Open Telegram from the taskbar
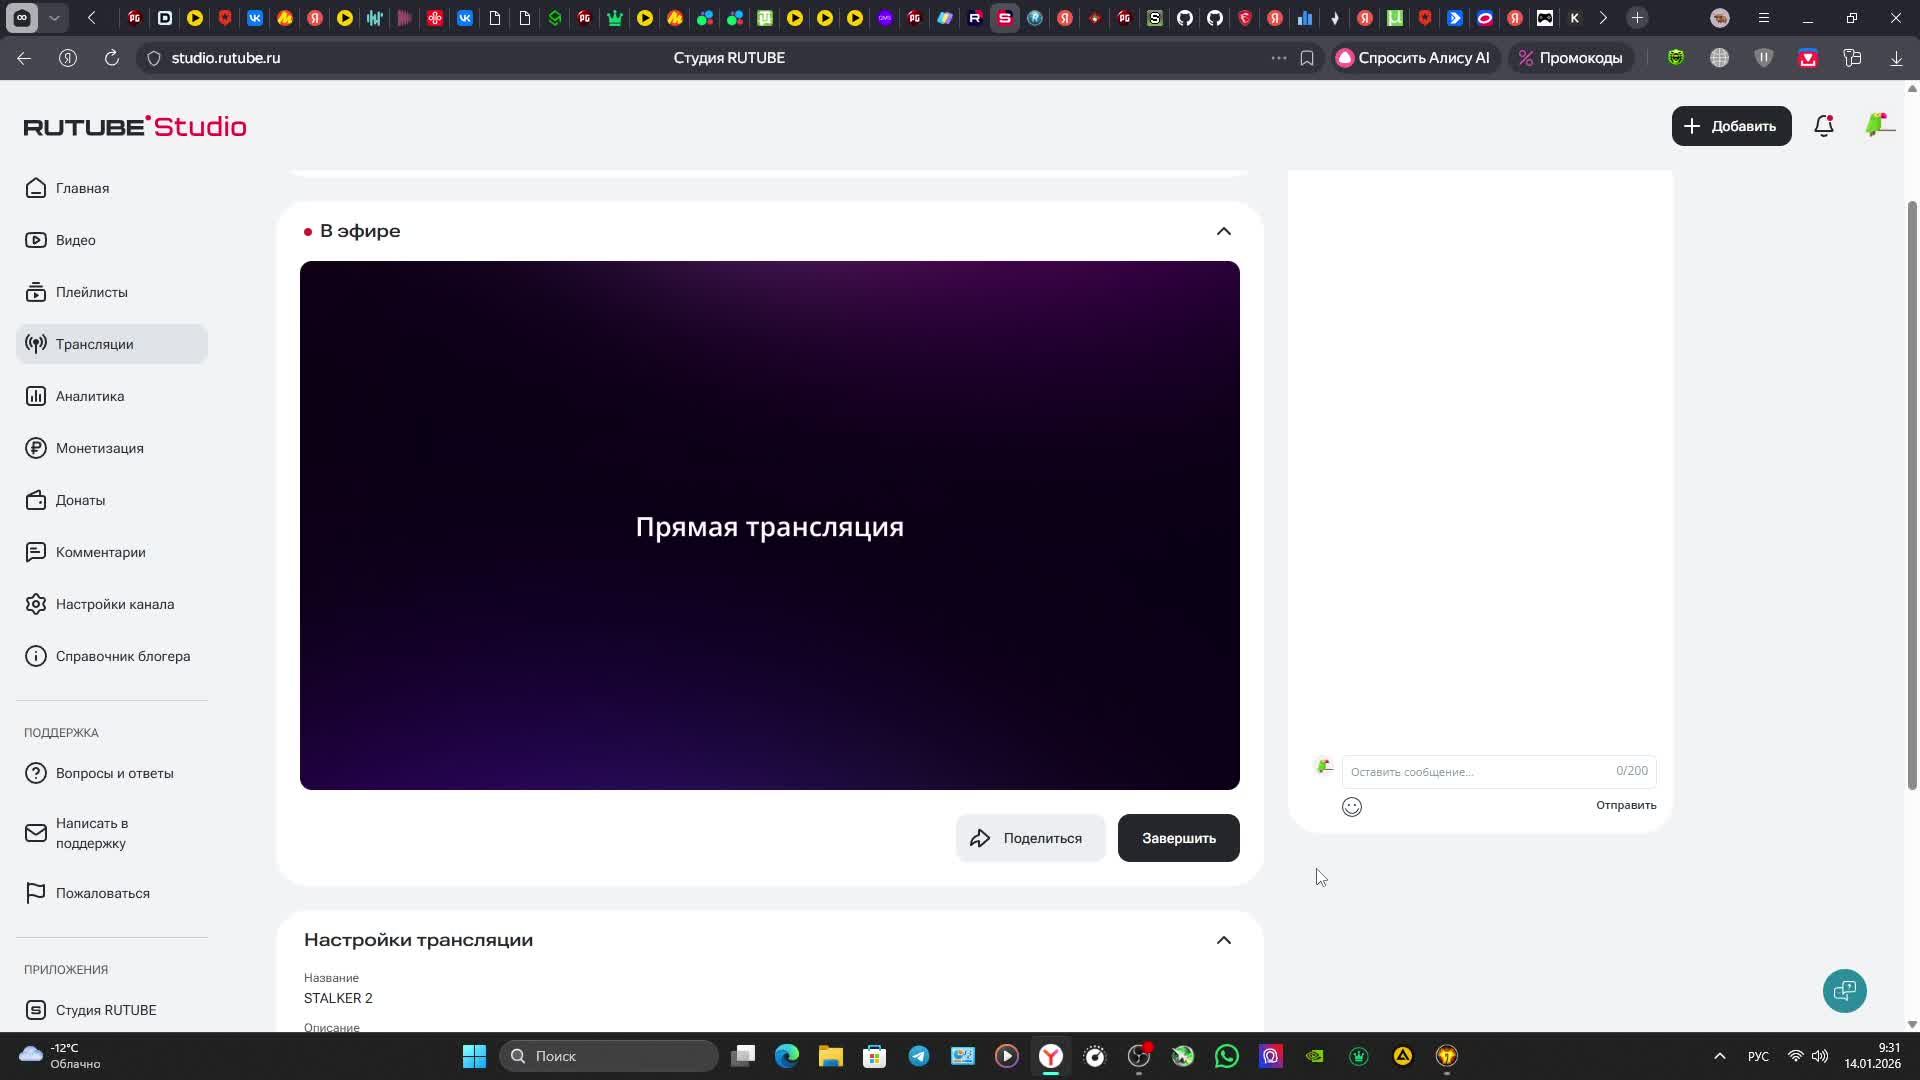 pos(918,1056)
